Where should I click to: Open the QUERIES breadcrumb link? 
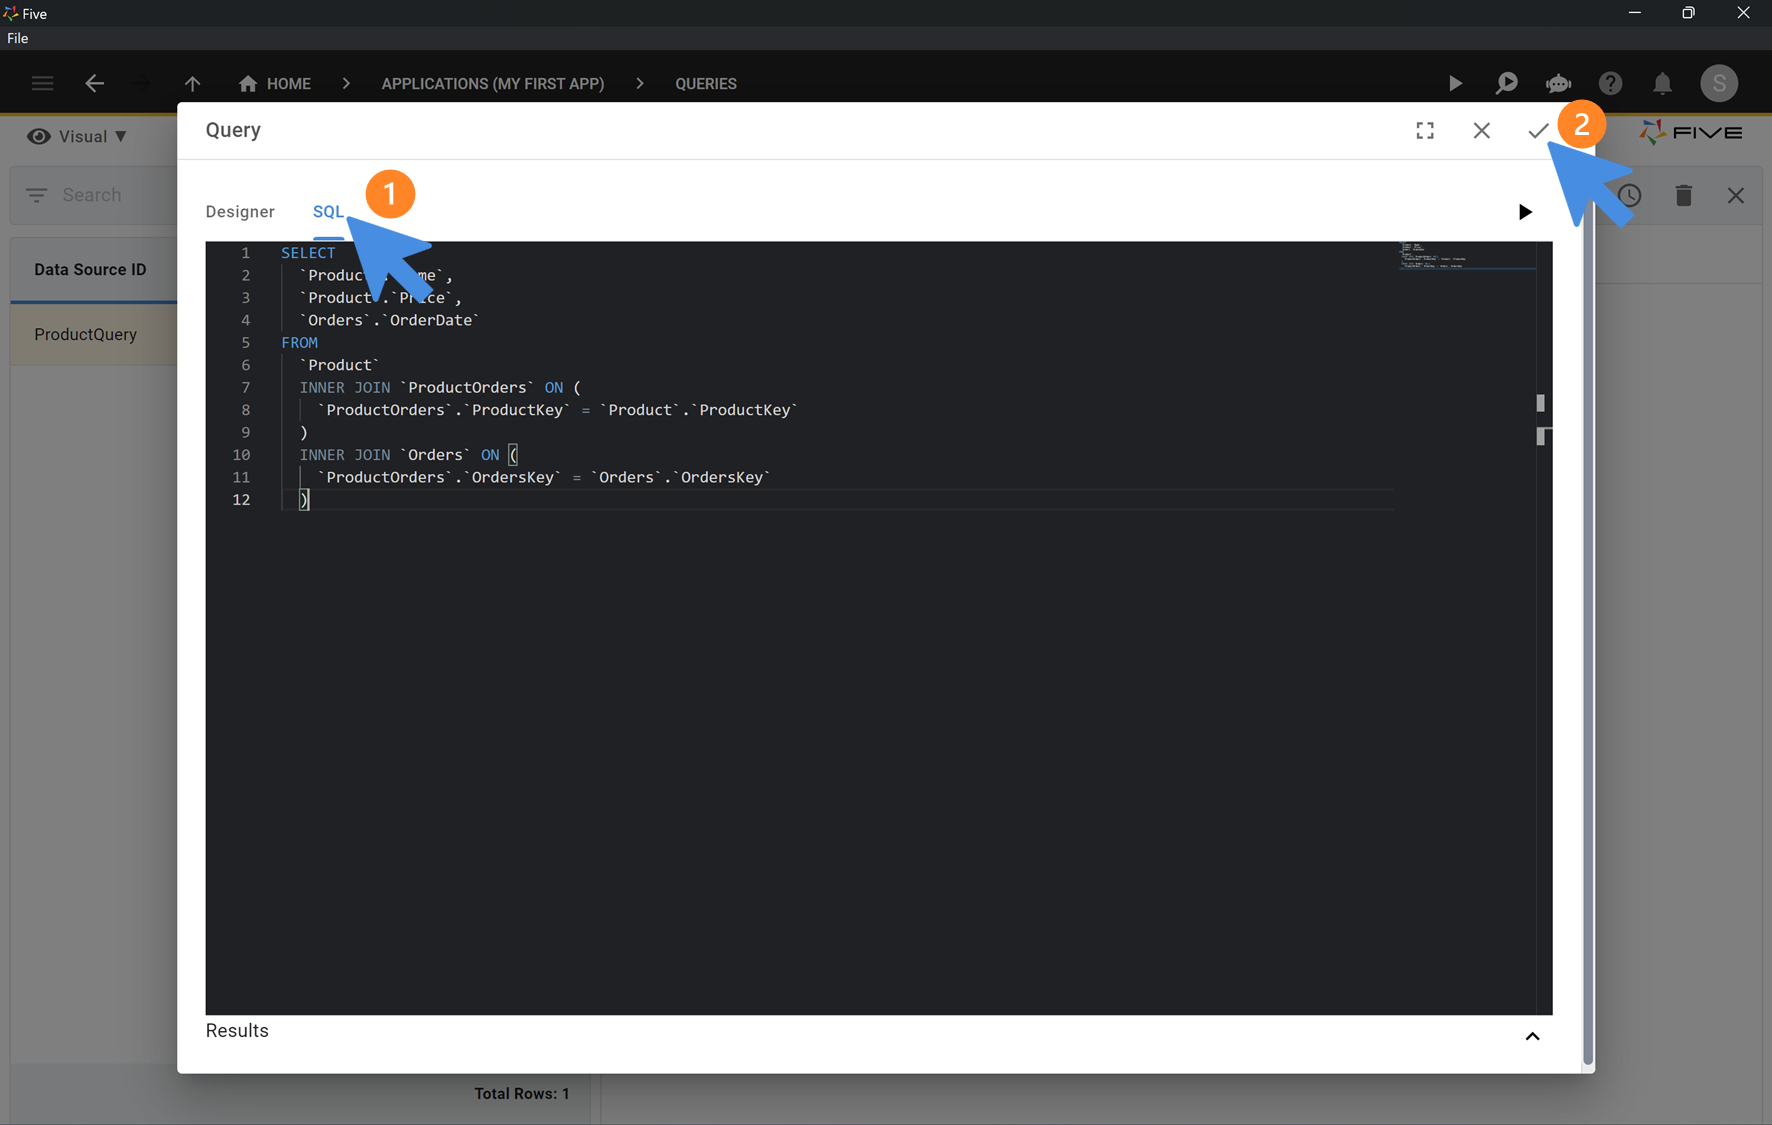click(705, 83)
